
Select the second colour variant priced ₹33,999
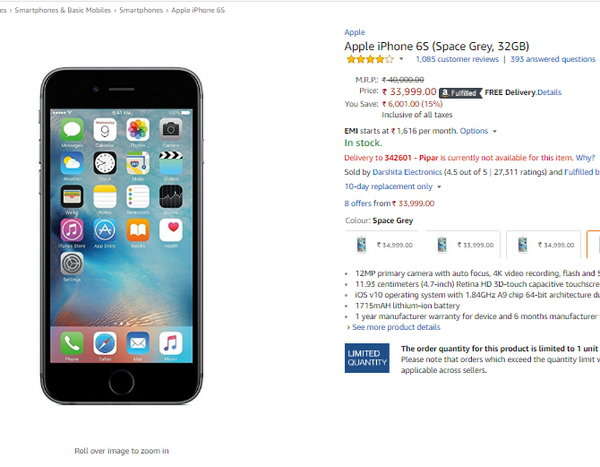click(463, 245)
